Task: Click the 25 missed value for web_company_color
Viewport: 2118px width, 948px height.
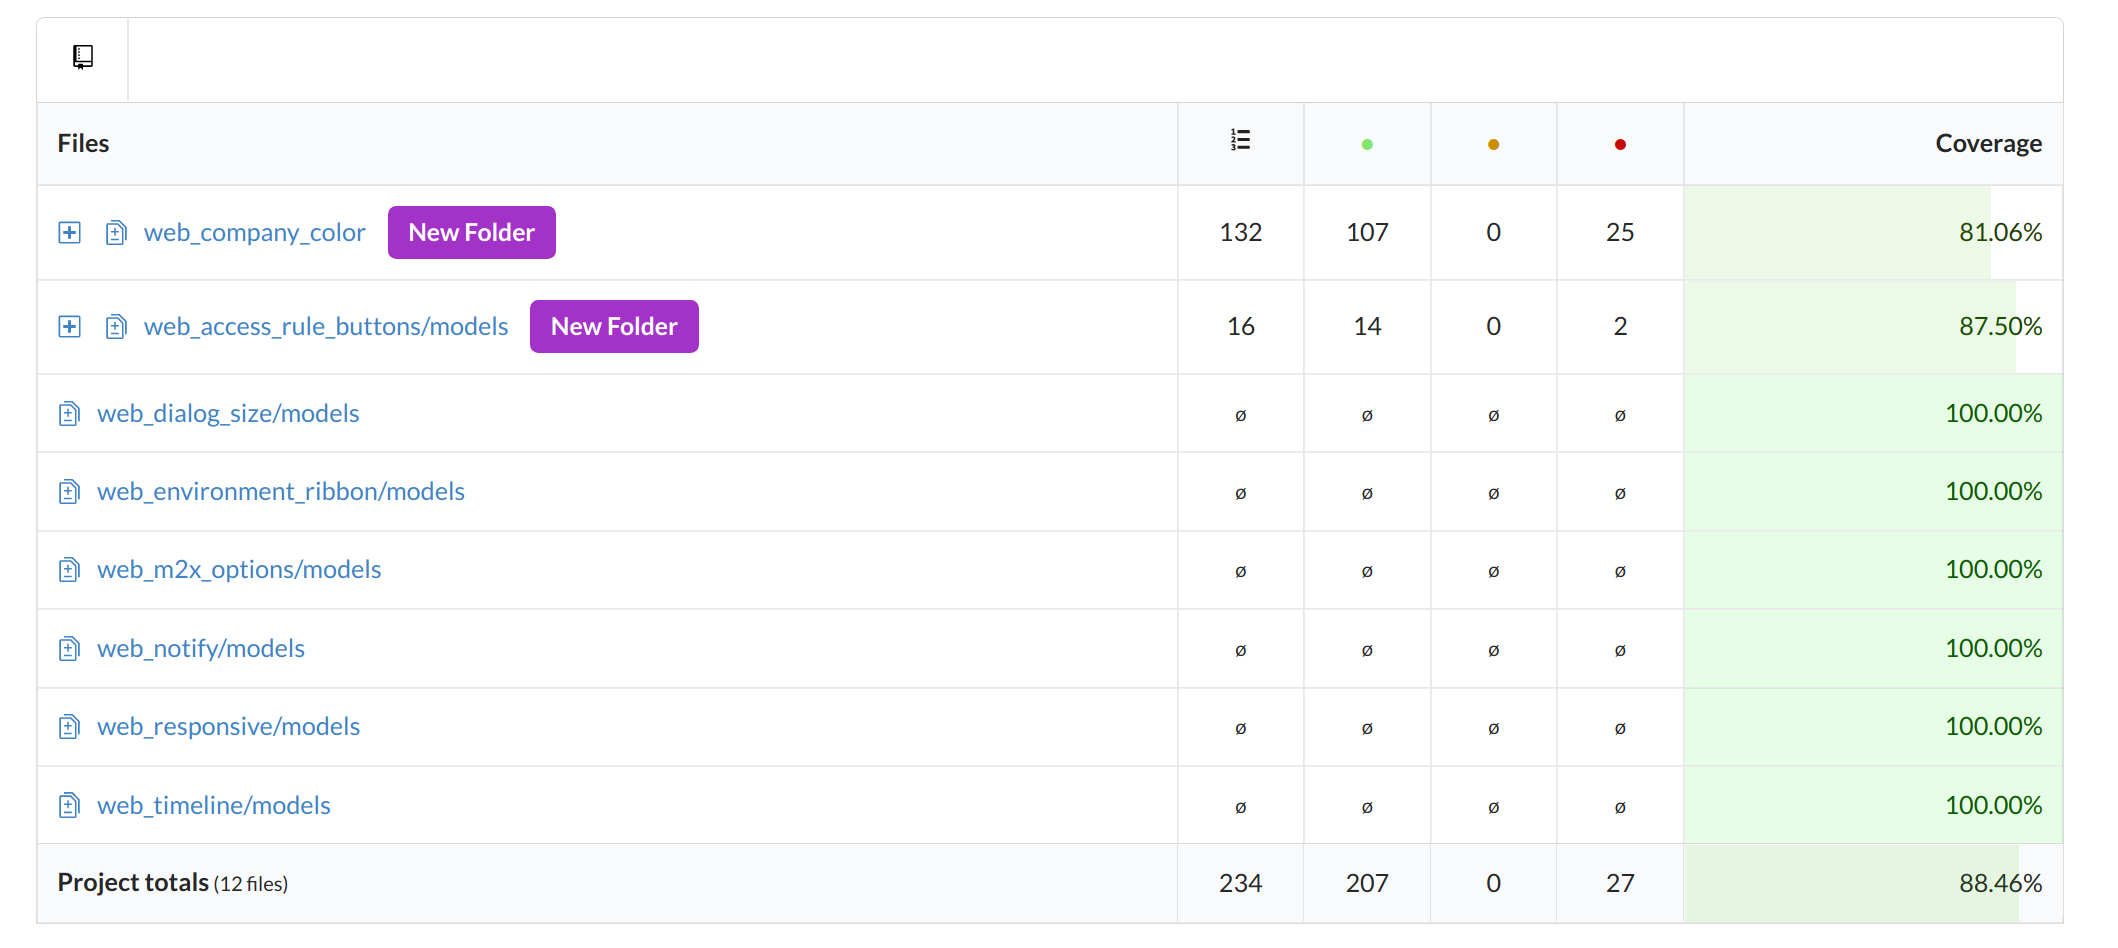Action: pos(1620,233)
